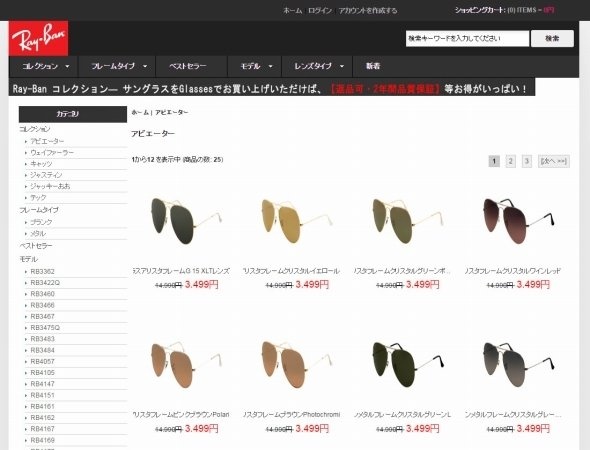Image resolution: width=590 pixels, height=450 pixels.
Task: Expand the モデル navigation dropdown
Action: tap(255, 66)
